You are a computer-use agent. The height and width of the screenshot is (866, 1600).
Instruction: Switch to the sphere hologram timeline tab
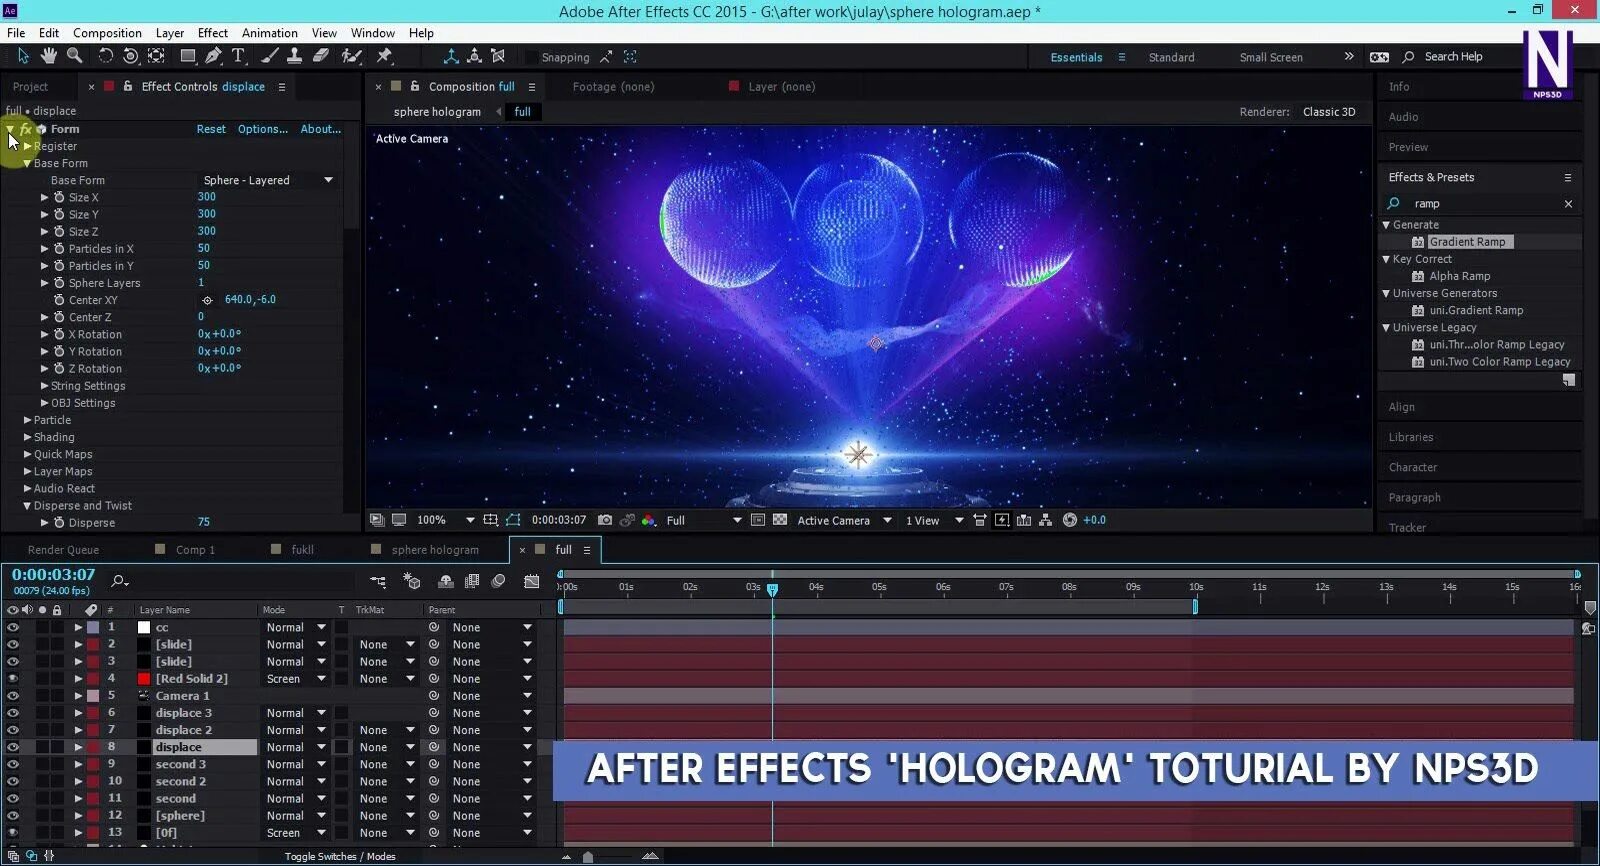(x=435, y=550)
